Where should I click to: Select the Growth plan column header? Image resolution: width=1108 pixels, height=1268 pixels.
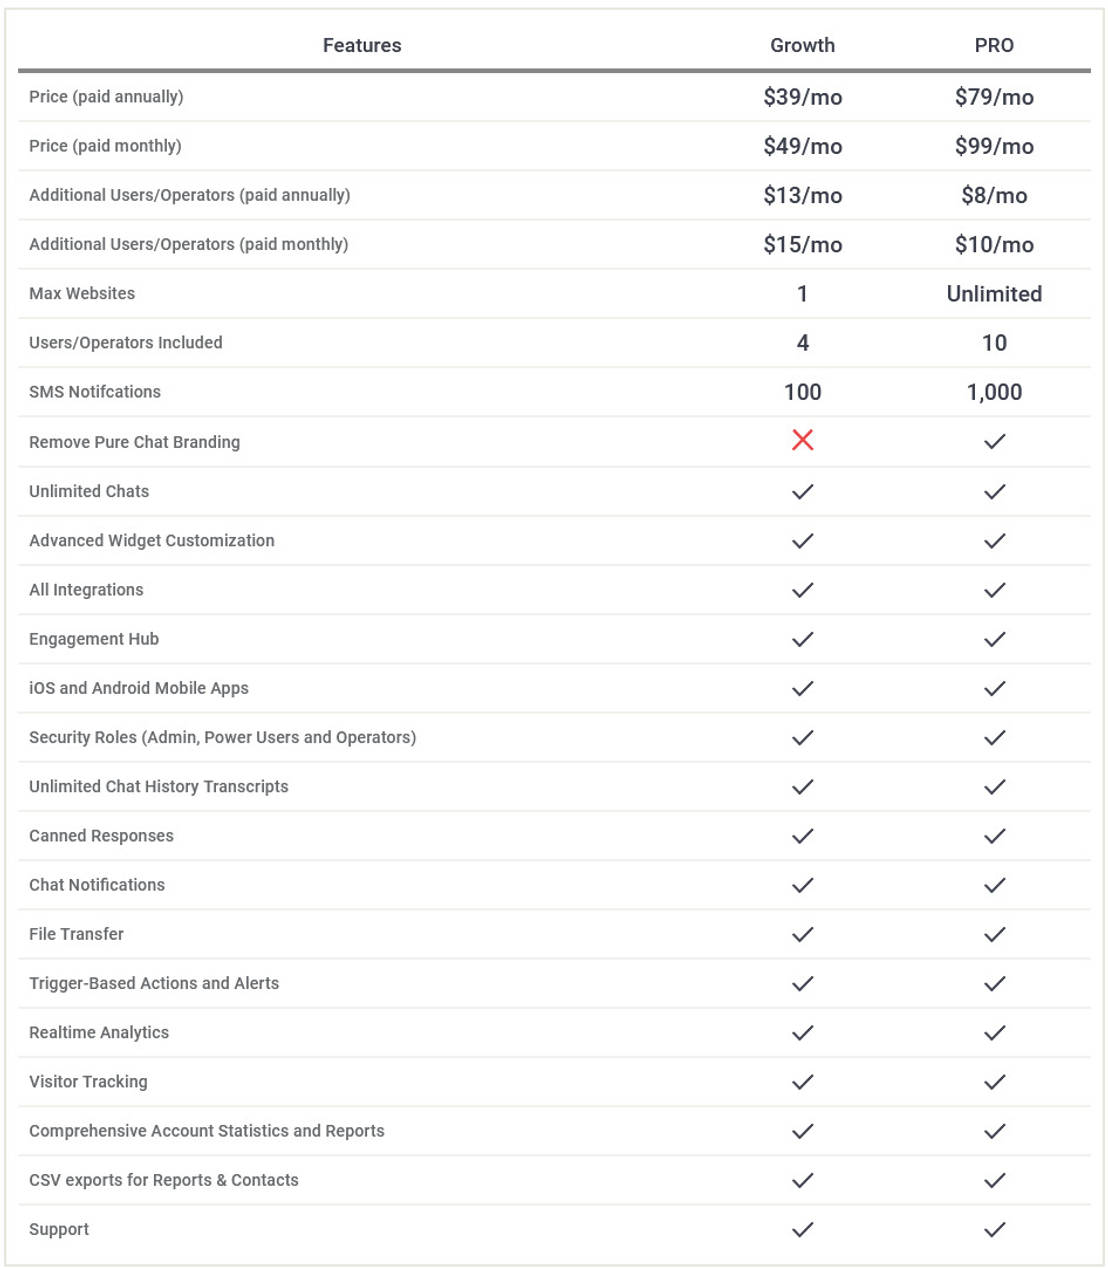point(802,45)
